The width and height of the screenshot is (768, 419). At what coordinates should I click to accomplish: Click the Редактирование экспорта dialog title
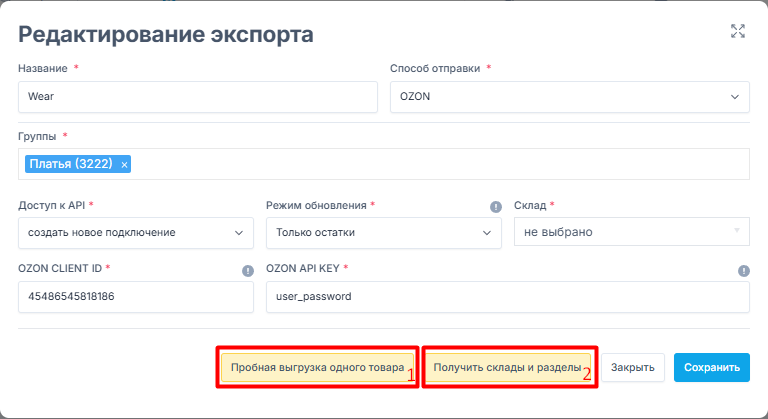166,34
